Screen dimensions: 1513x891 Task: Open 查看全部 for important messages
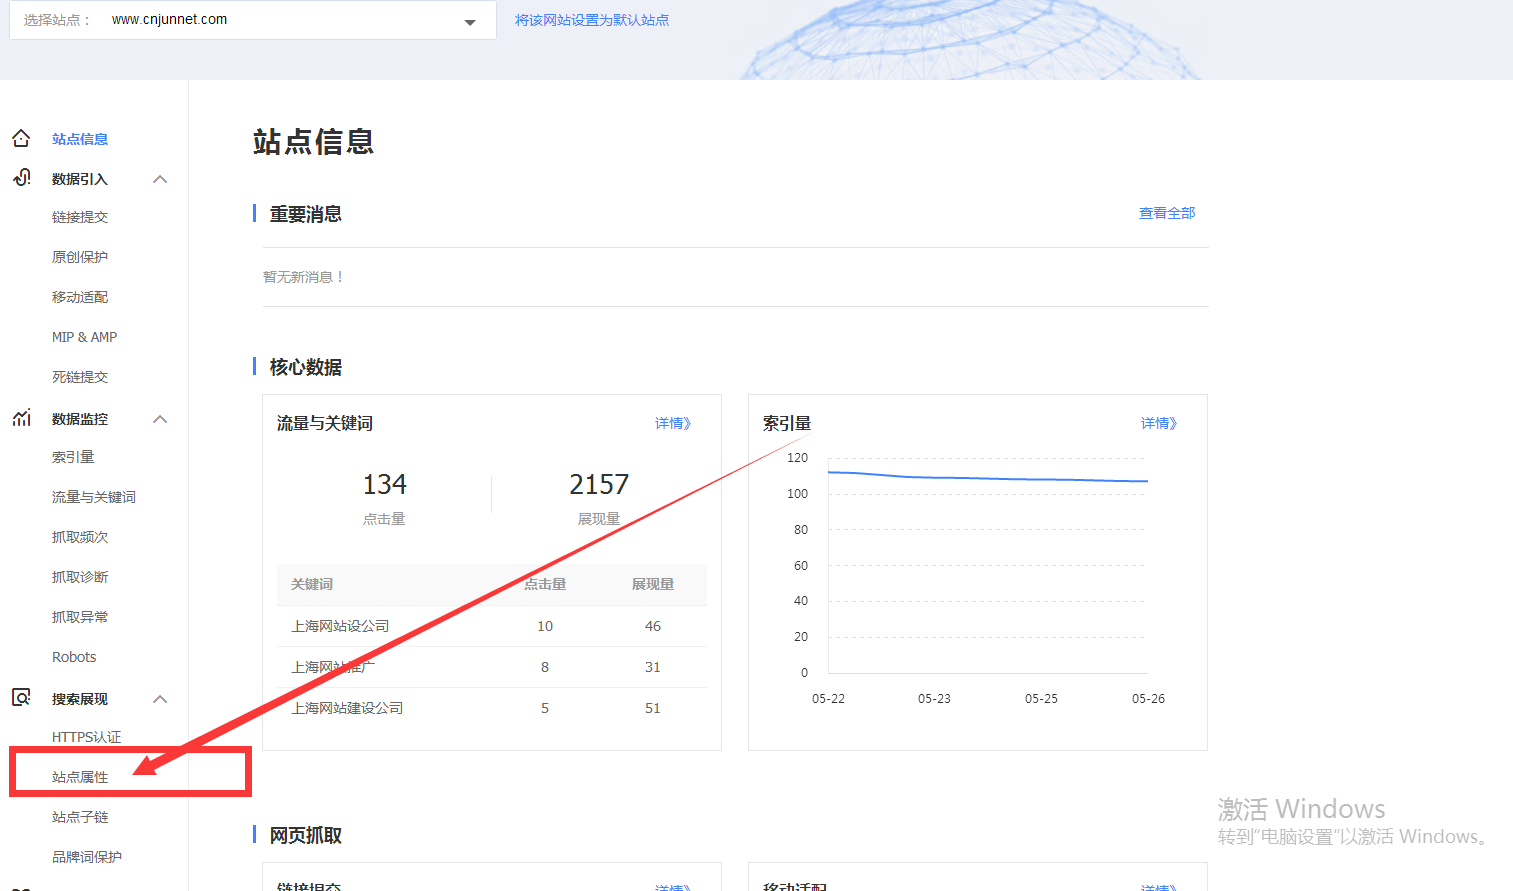click(1166, 212)
